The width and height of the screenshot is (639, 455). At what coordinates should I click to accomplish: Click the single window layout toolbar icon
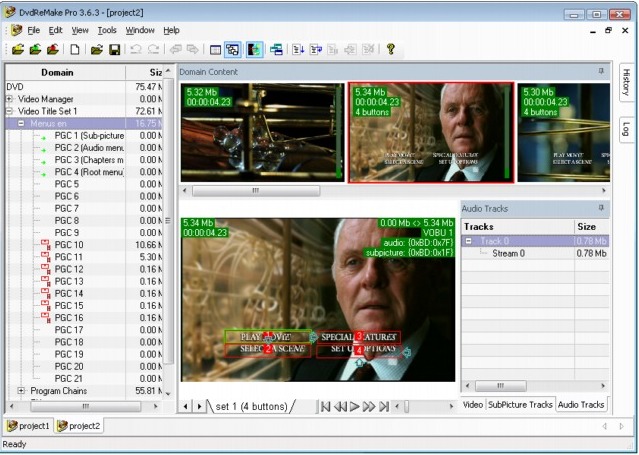(215, 50)
